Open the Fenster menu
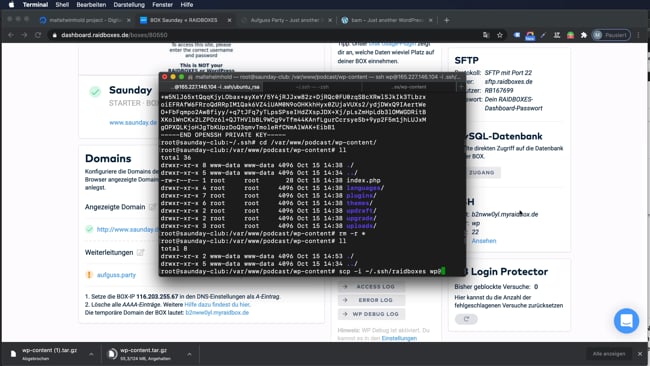This screenshot has height=366, width=650. coord(162,5)
